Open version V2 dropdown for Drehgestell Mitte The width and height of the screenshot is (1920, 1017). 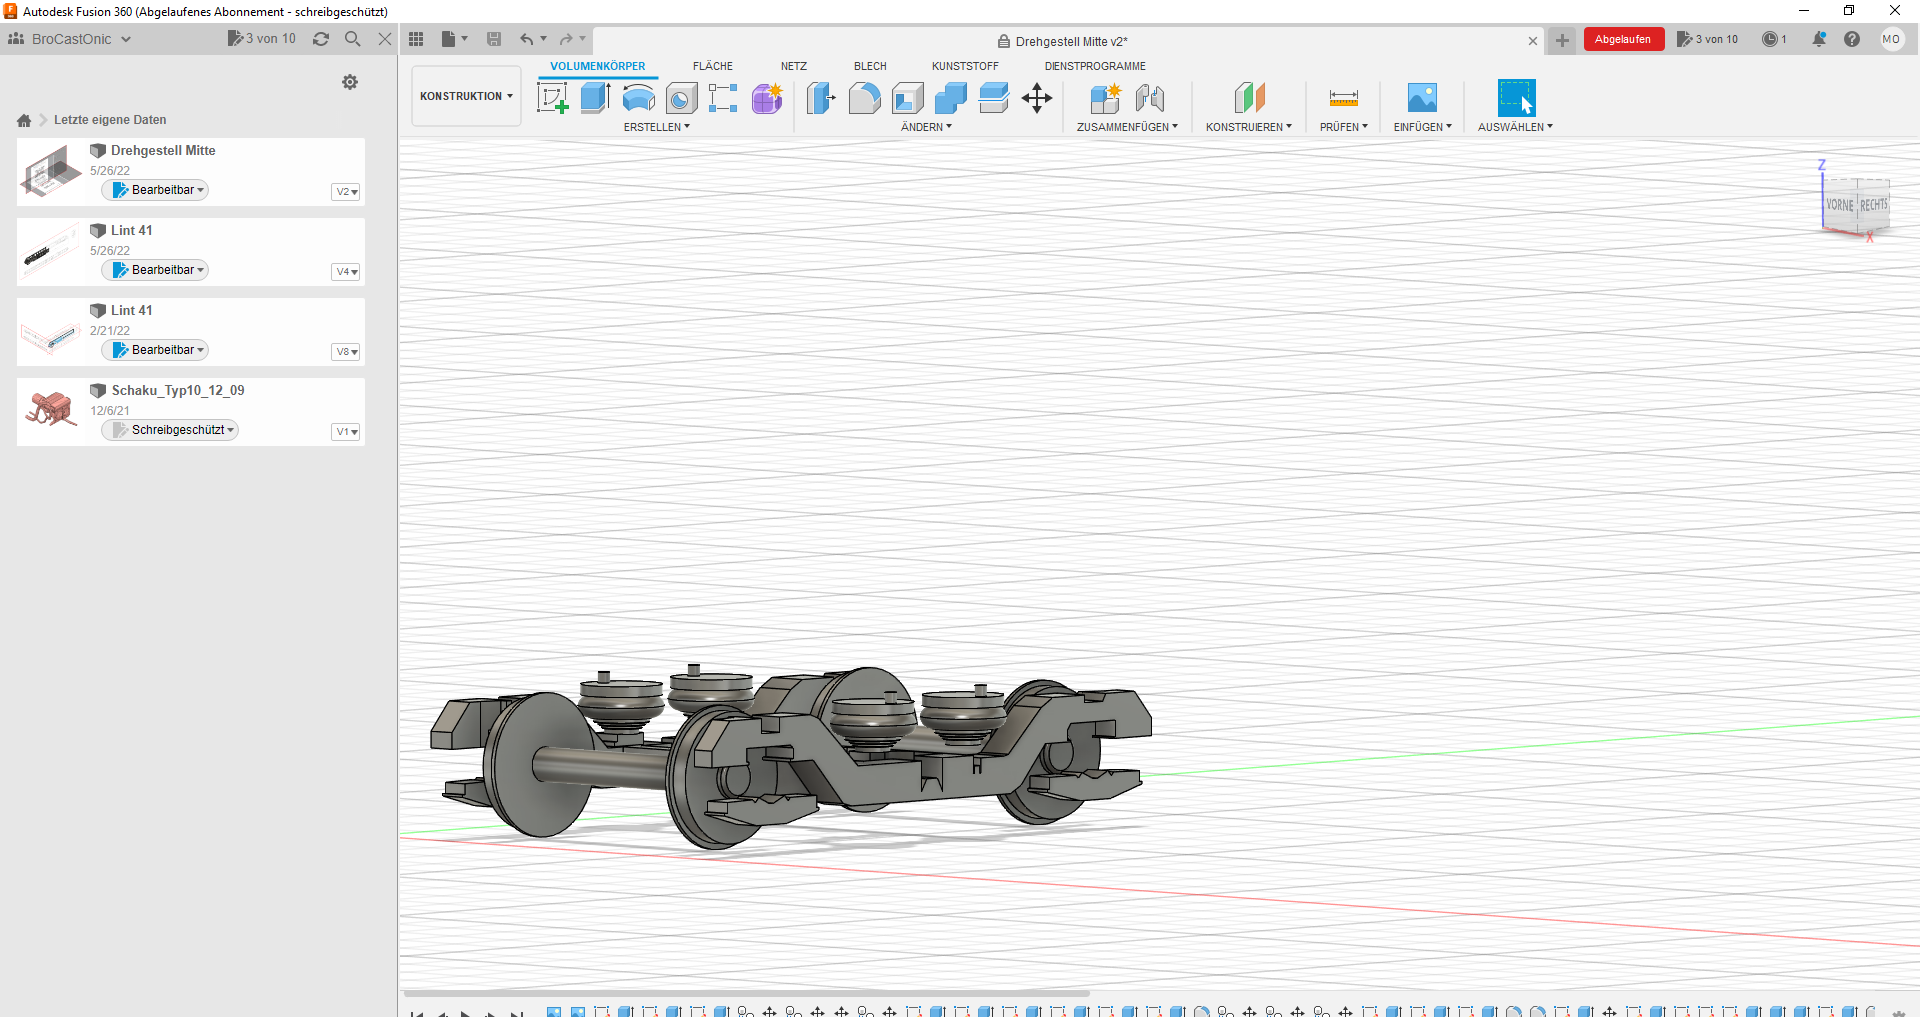pyautogui.click(x=346, y=192)
